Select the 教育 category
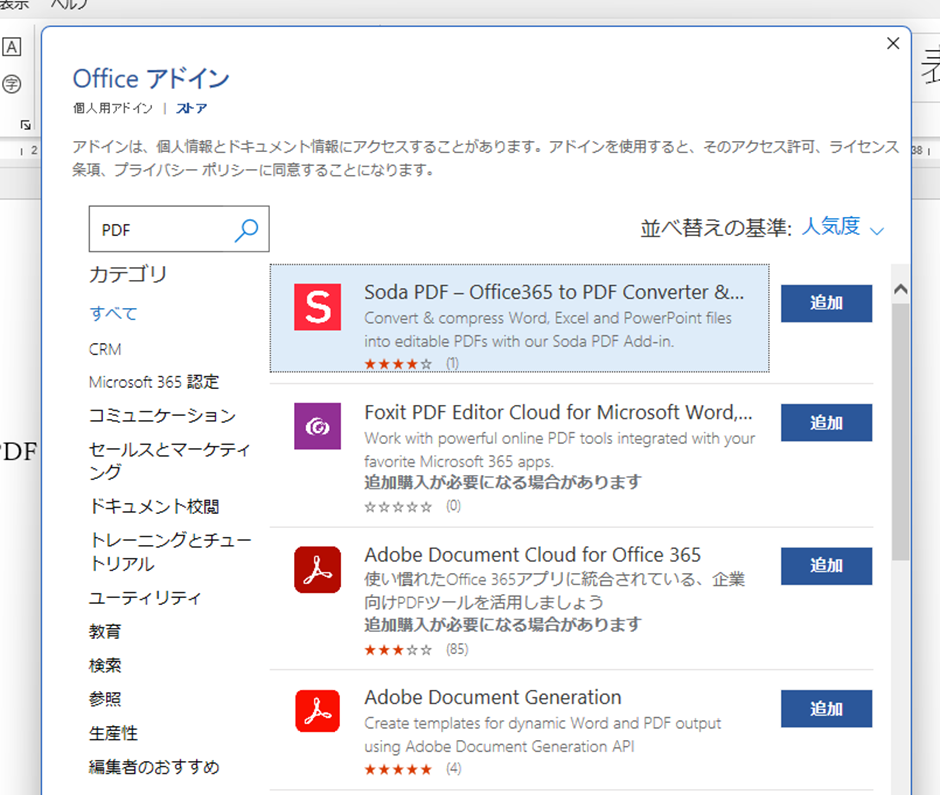Image resolution: width=940 pixels, height=795 pixels. coord(105,631)
